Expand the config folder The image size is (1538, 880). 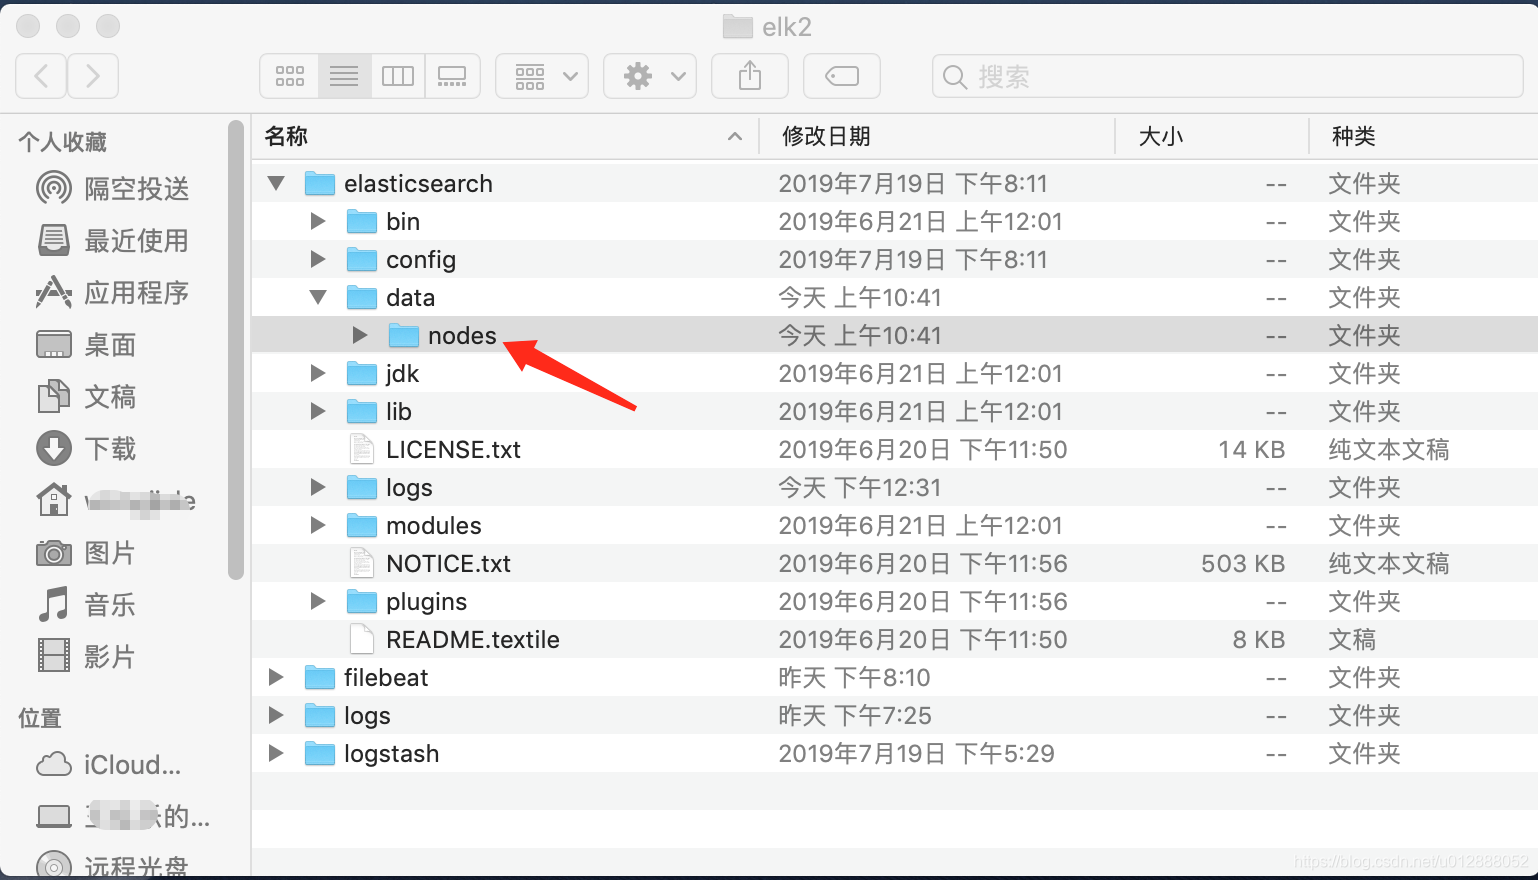click(x=318, y=259)
